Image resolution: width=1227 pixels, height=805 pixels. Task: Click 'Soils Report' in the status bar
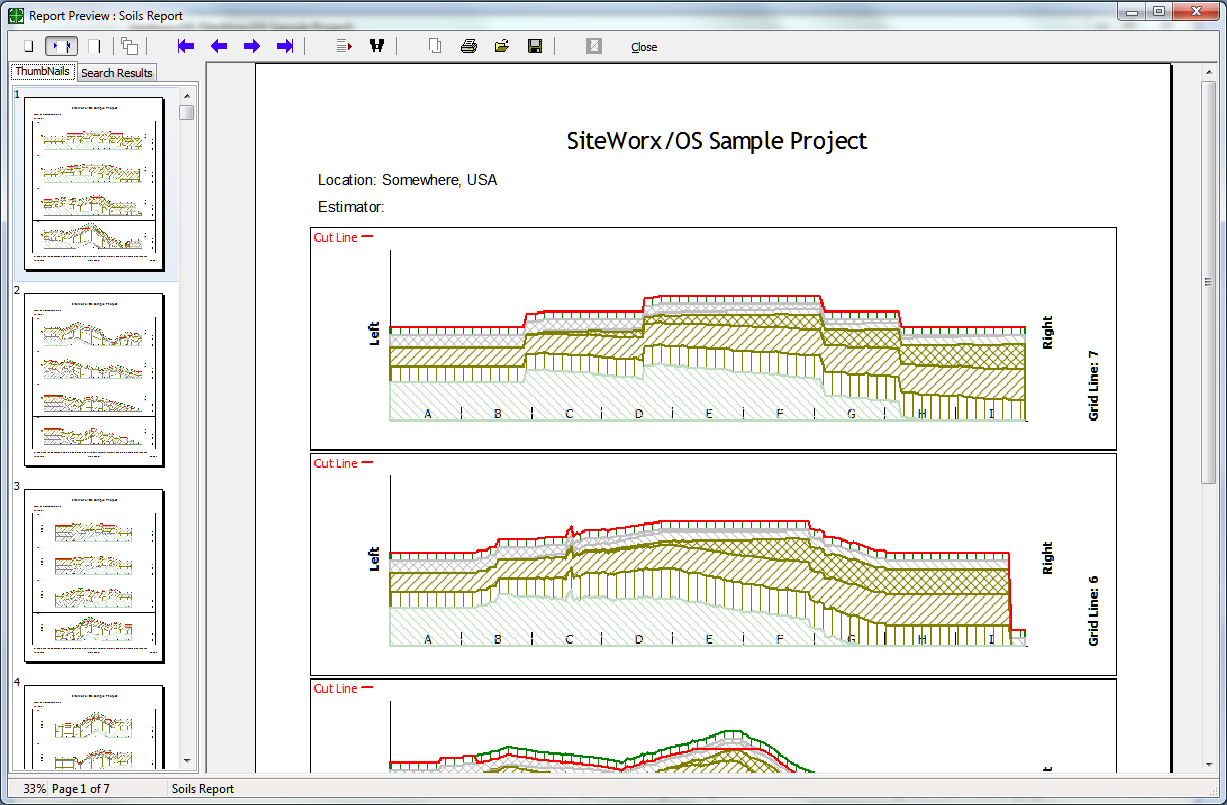pos(203,789)
